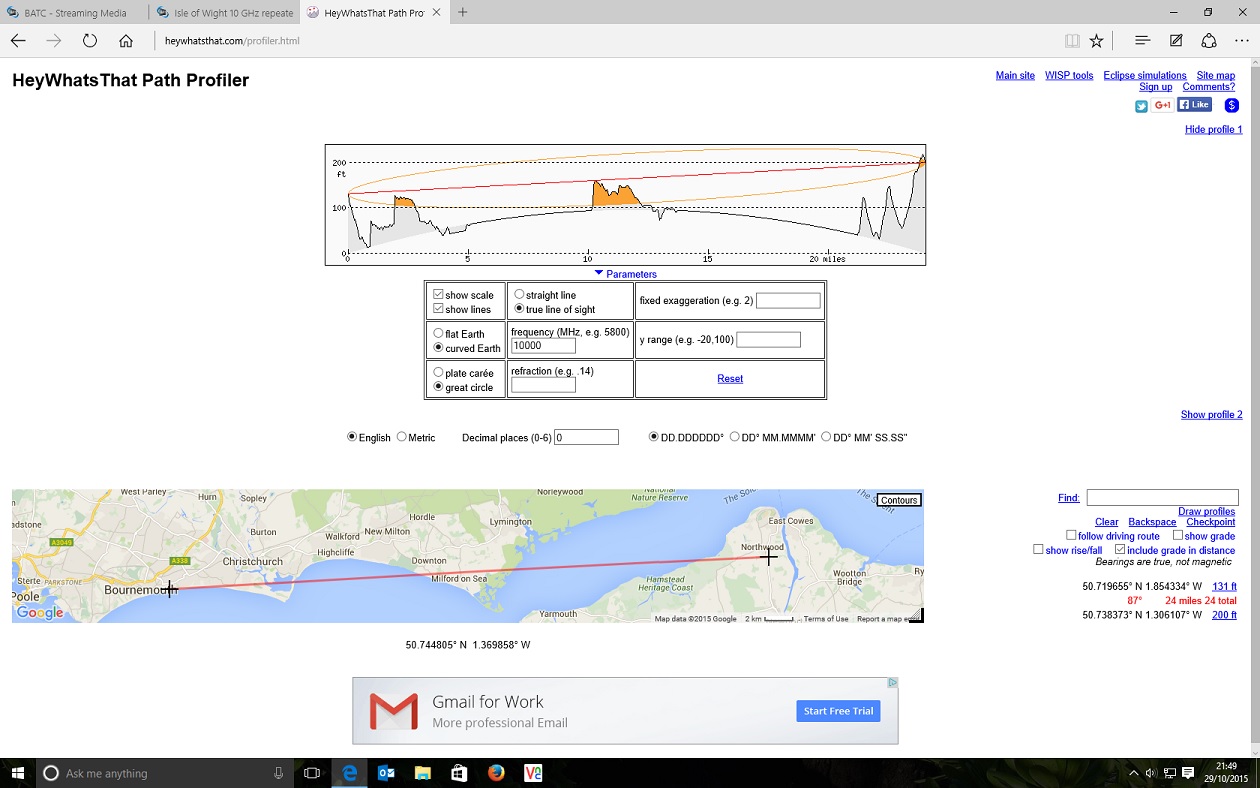Click the Edge share icon

tap(1208, 41)
